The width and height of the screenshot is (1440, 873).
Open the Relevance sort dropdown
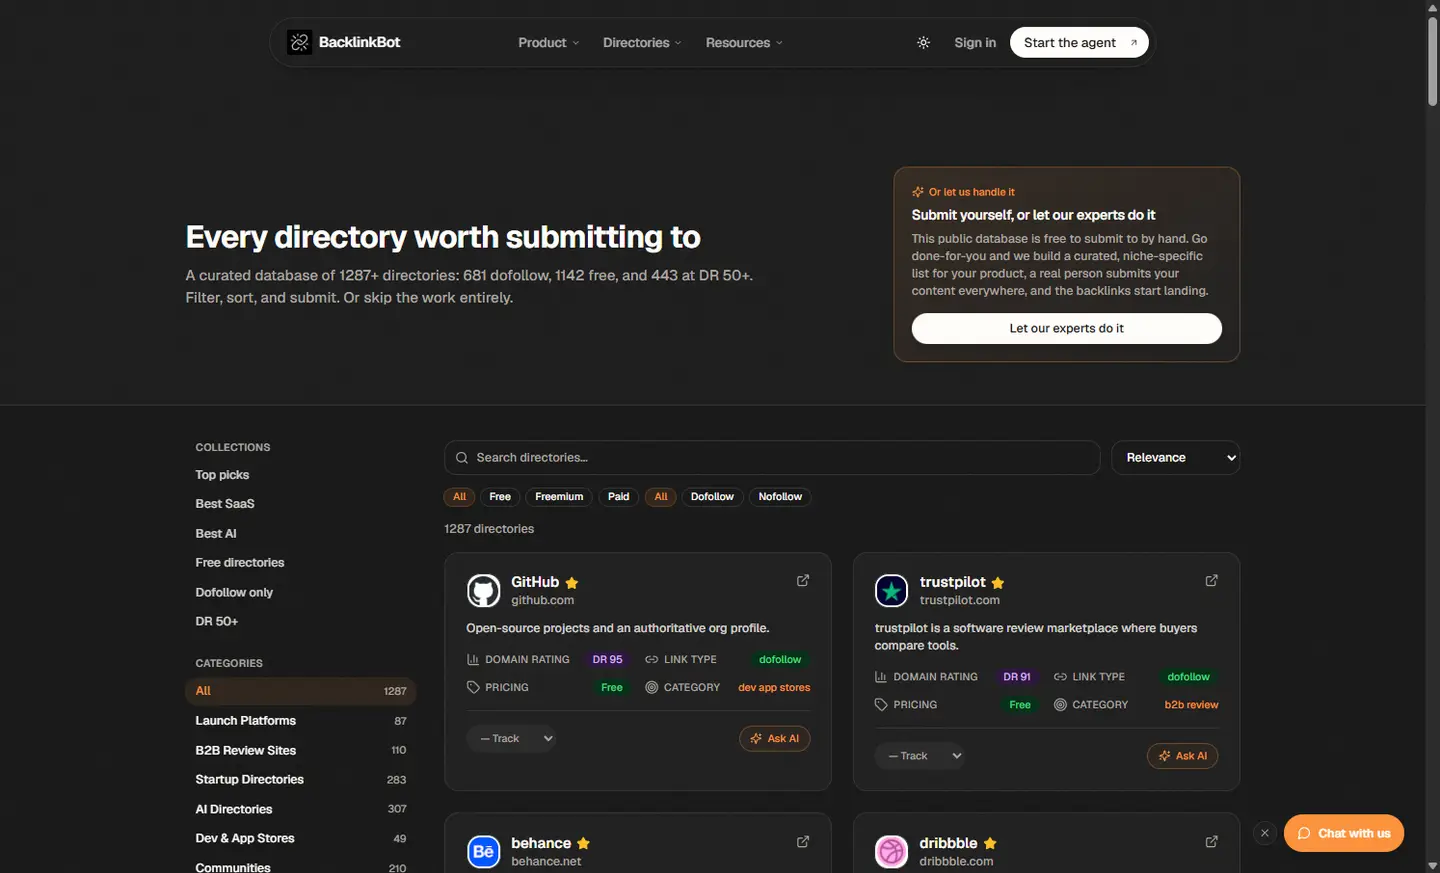tap(1176, 458)
